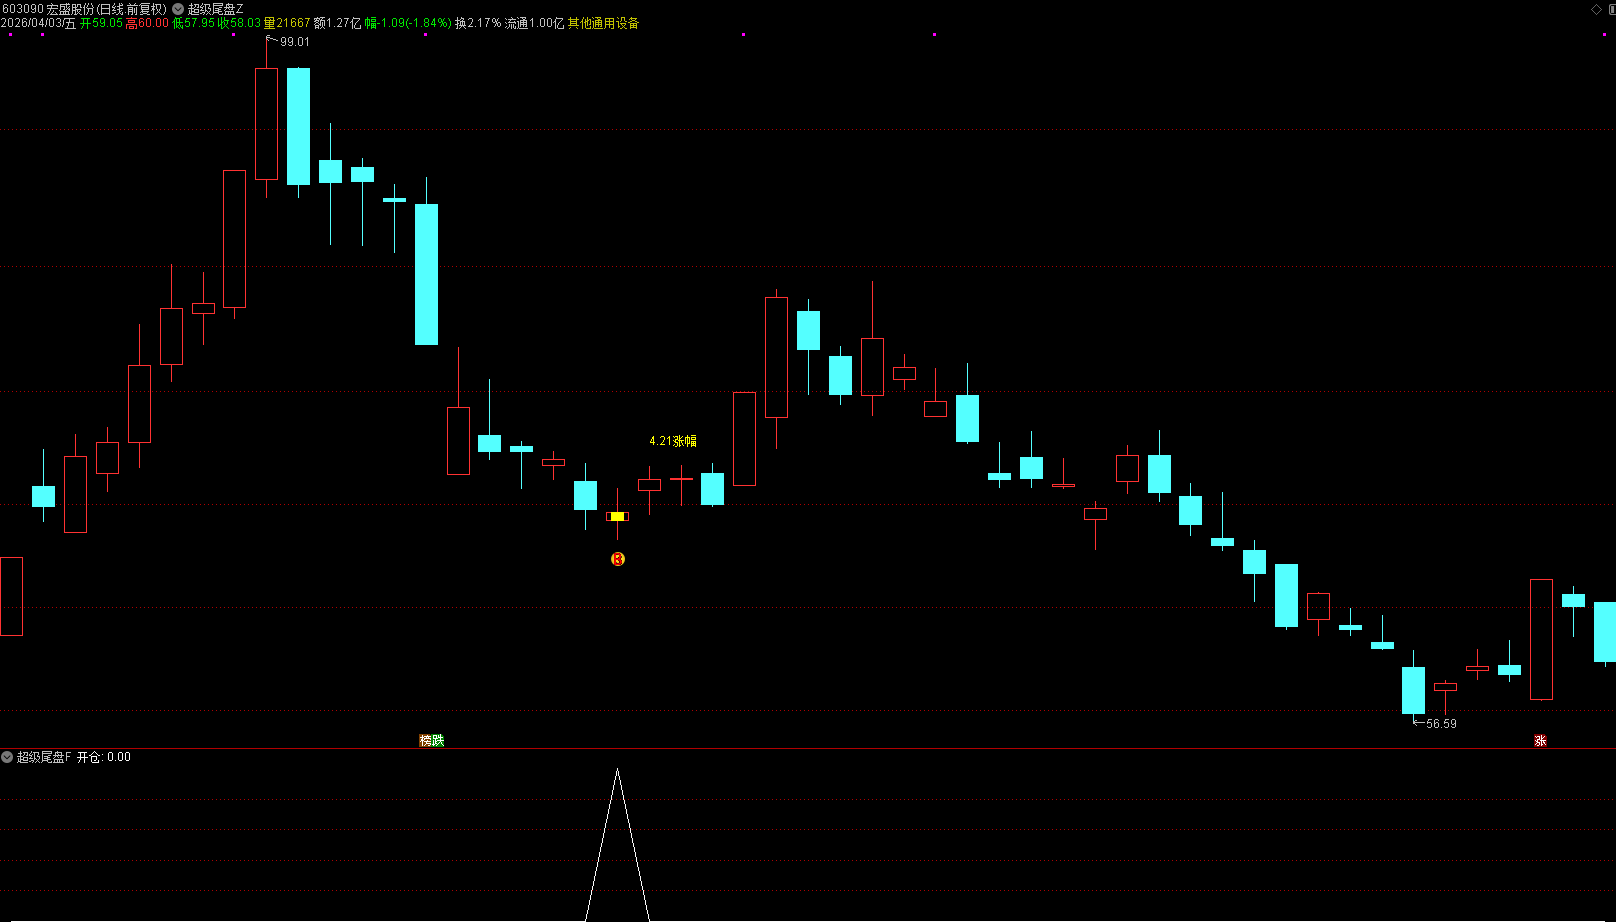Click the date 2026/04/03/五
Viewport: 1616px width, 922px height.
[38, 23]
